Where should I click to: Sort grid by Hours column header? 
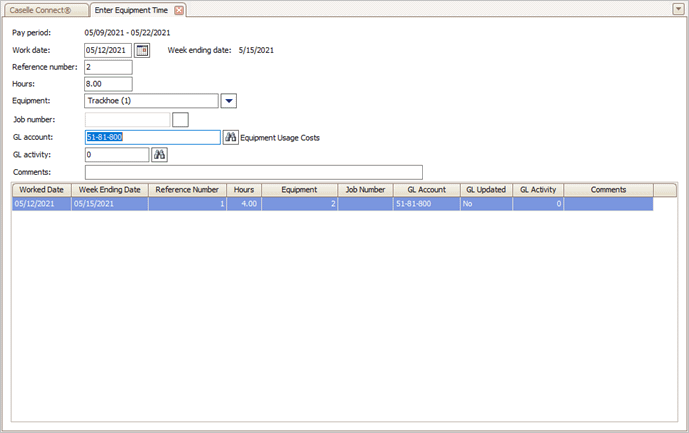coord(244,189)
